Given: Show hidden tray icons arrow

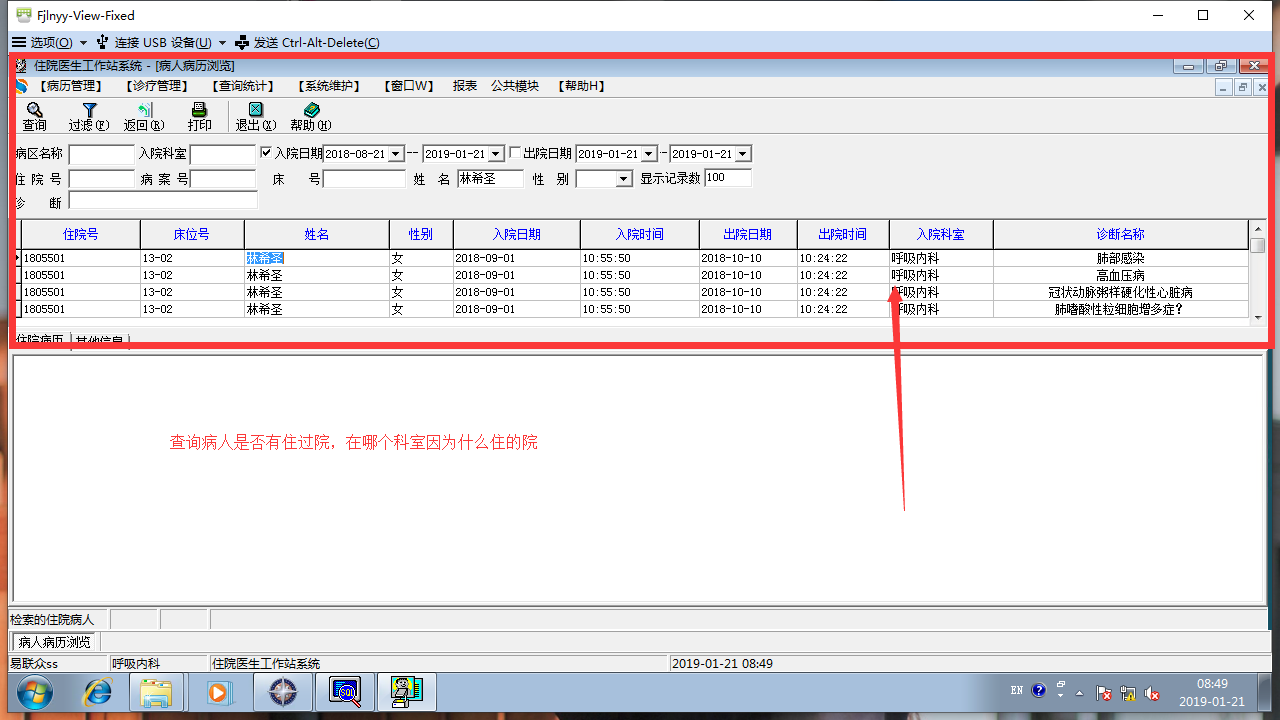Looking at the screenshot, I should coord(1079,692).
